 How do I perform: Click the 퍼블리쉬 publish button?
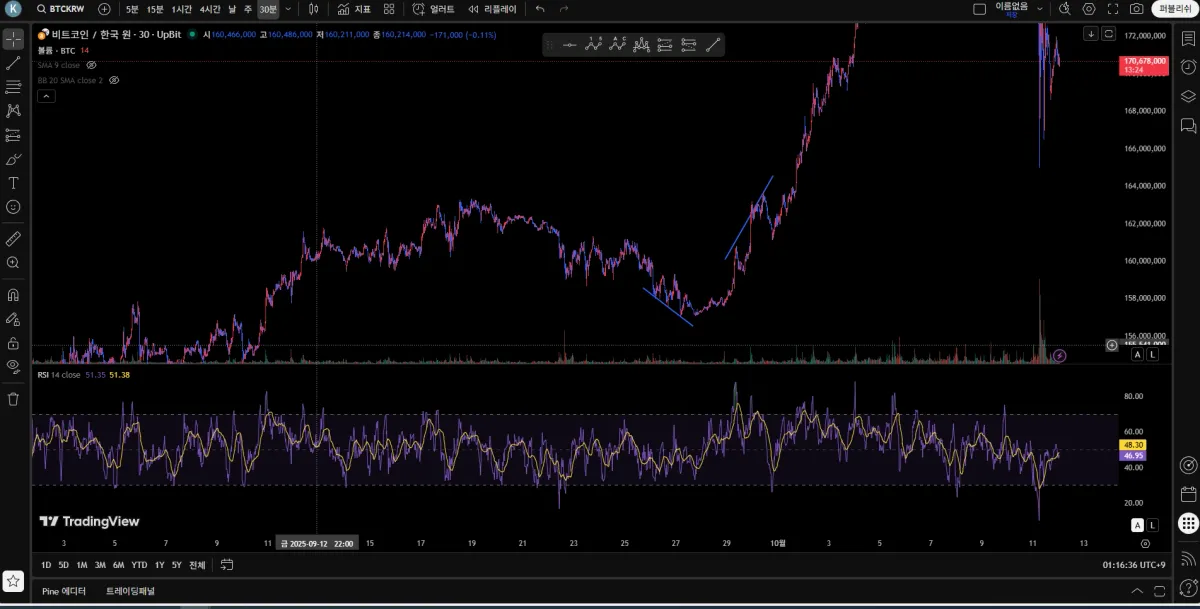[x=1174, y=9]
